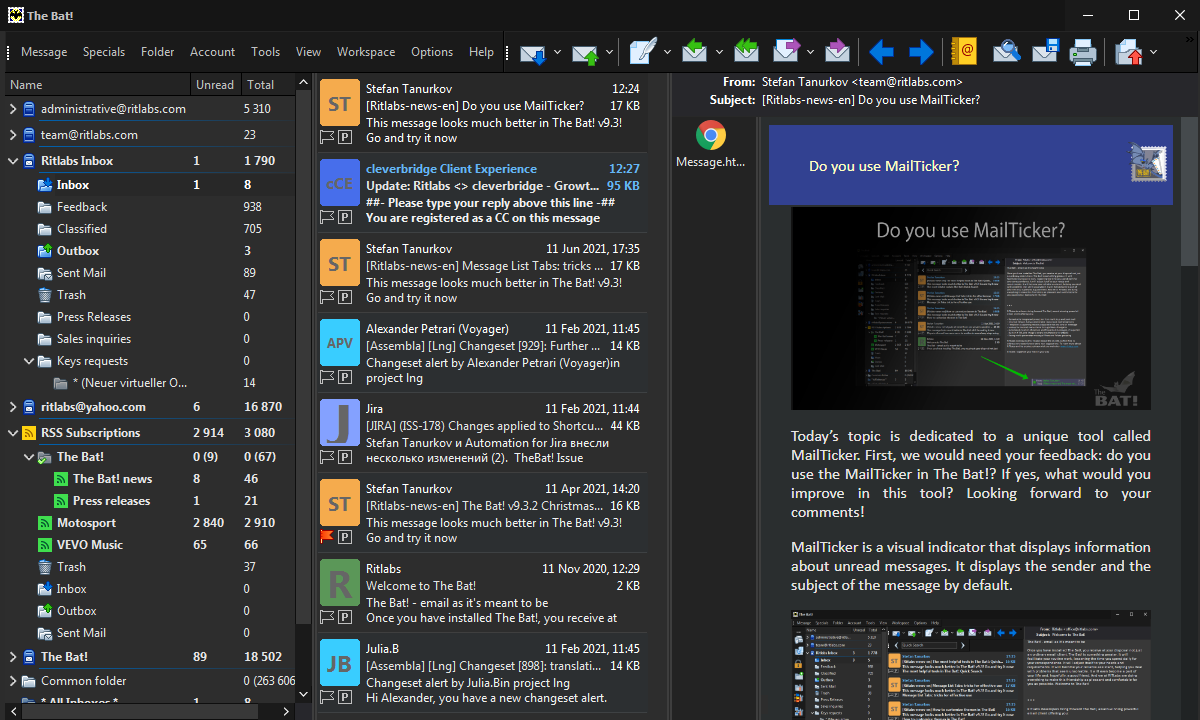Click the Send Queued Mail toolbar icon

click(x=586, y=52)
